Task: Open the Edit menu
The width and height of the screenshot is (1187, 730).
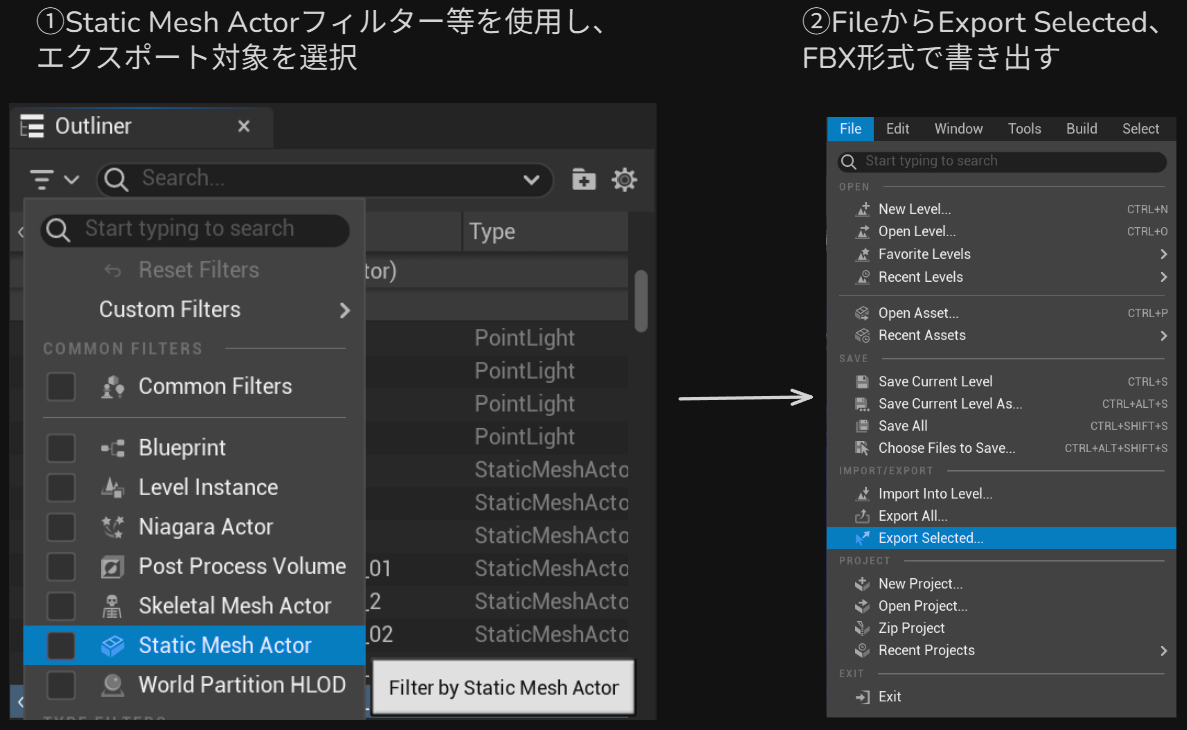Action: (897, 129)
